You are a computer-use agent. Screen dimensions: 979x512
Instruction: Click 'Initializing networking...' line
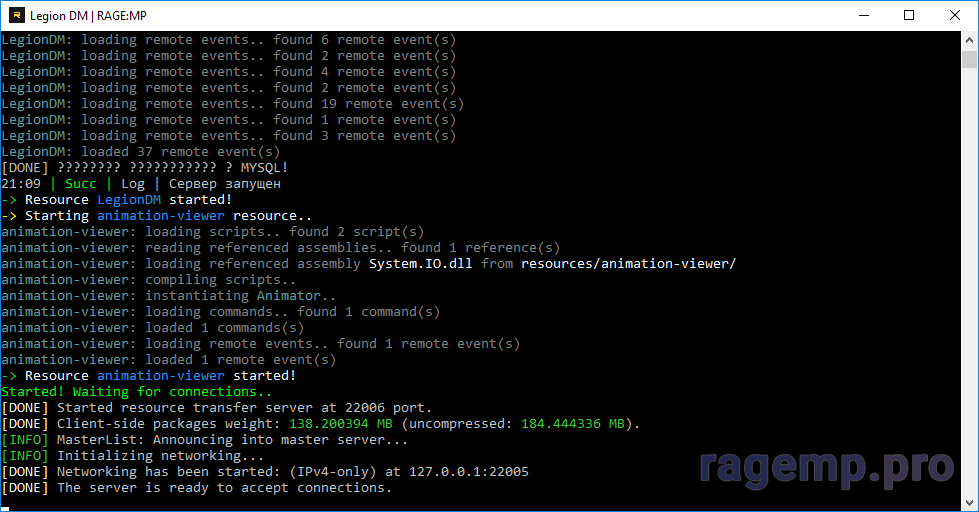point(132,455)
